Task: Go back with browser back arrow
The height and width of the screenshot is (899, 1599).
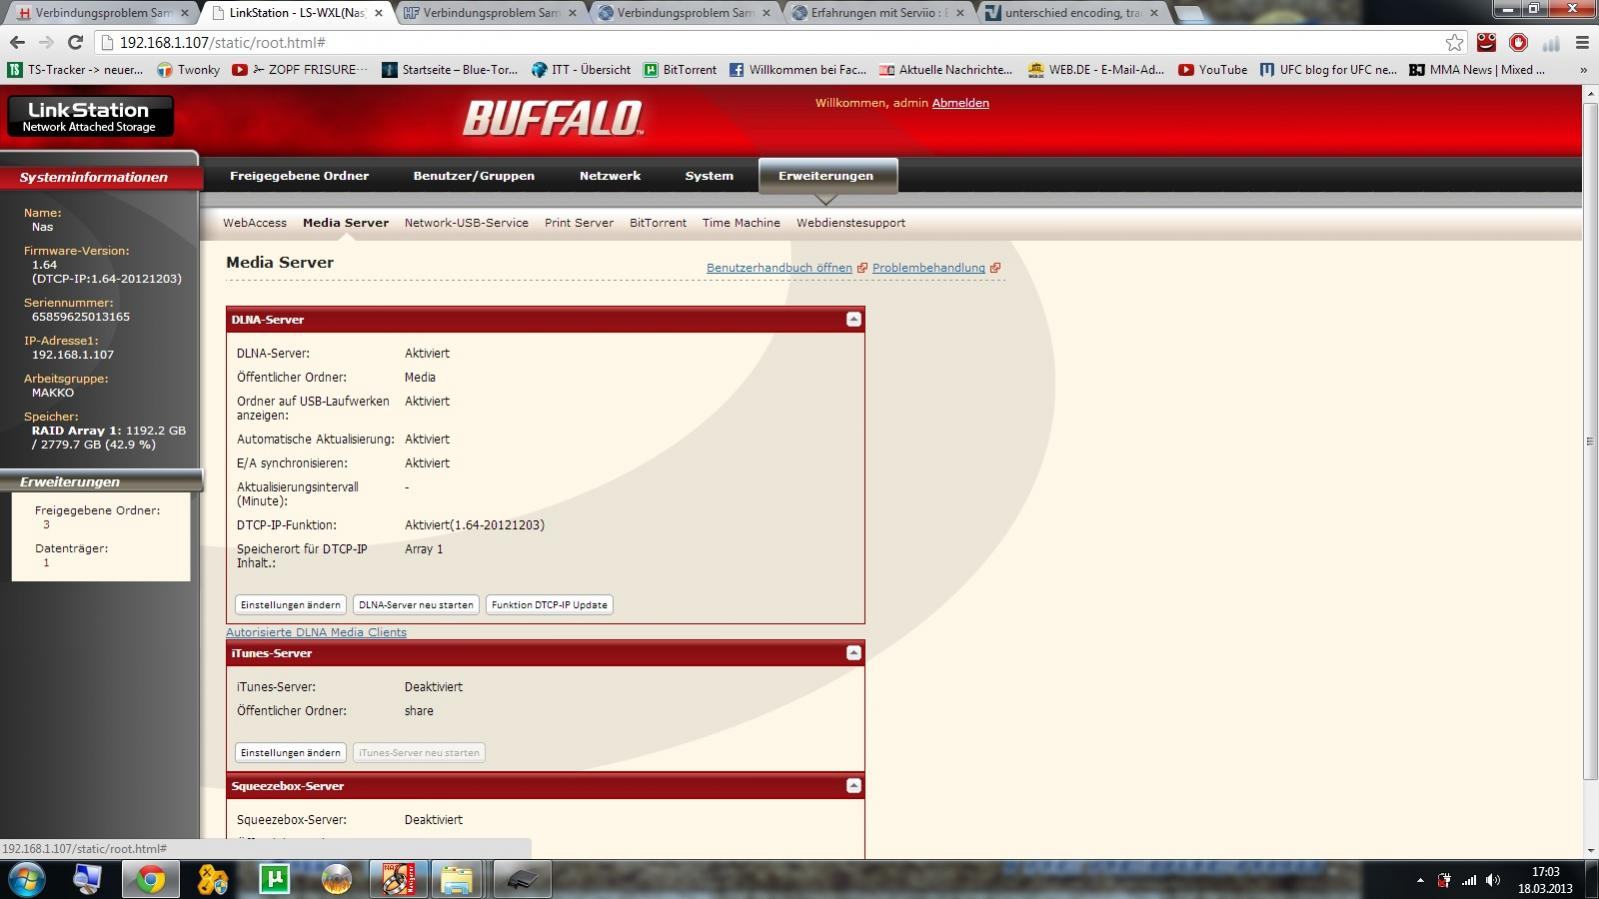Action: click(x=17, y=42)
